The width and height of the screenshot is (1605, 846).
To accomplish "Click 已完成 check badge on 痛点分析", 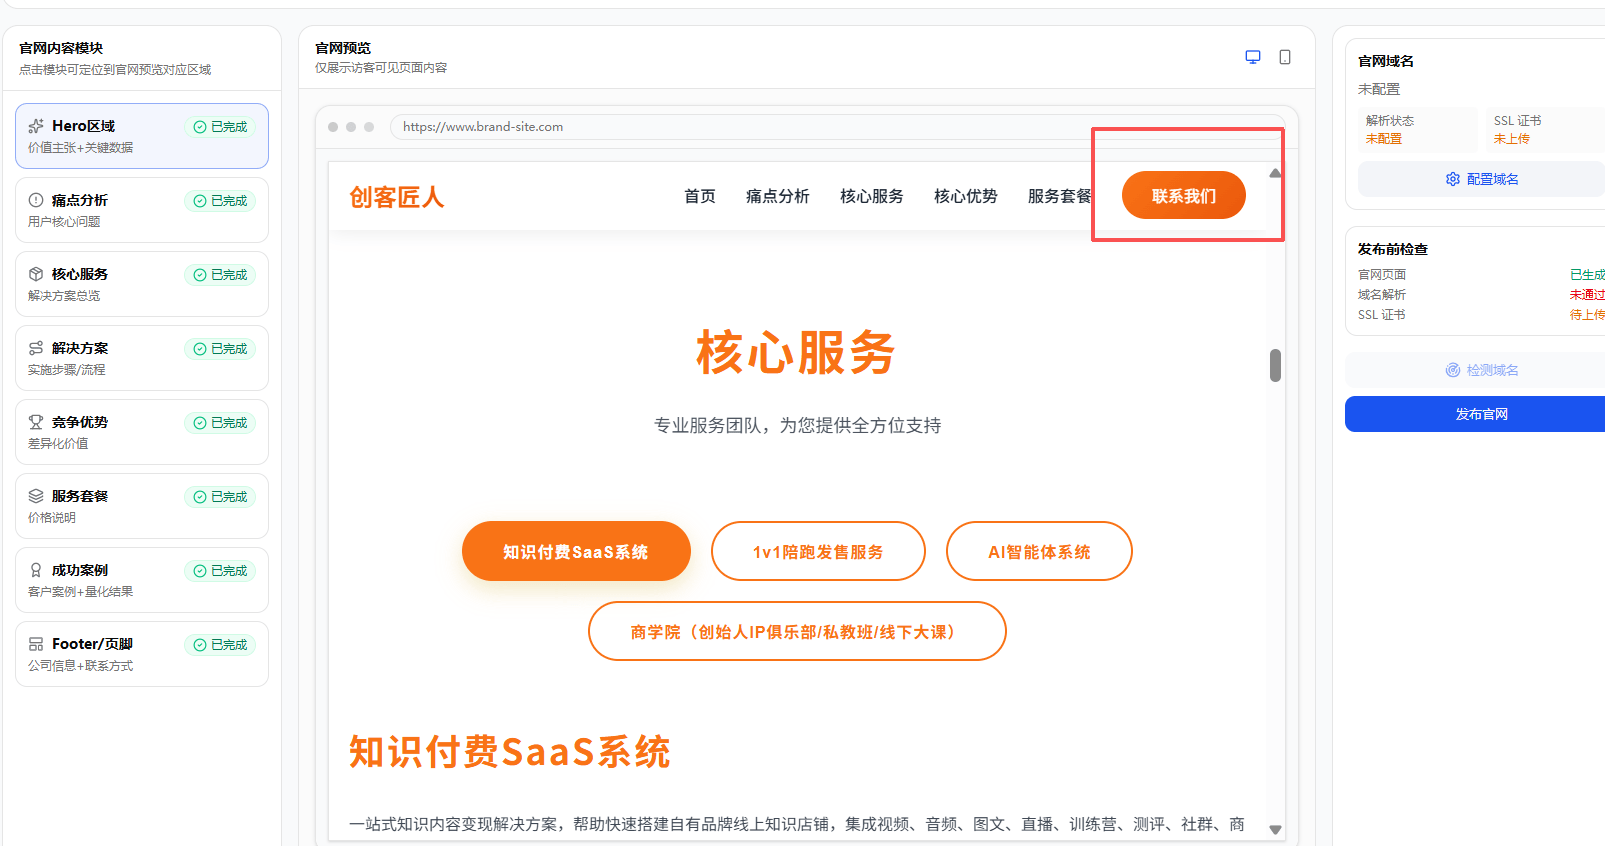I will tap(220, 201).
